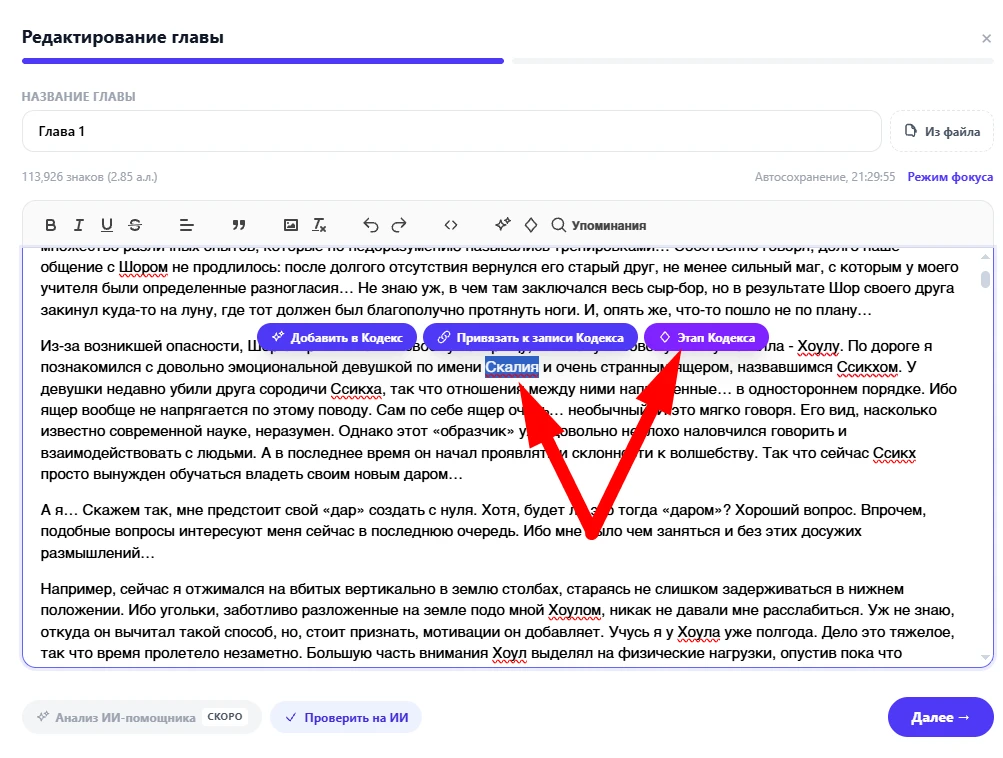Click the highlighted word Скалия
Image resolution: width=1003 pixels, height=758 pixels.
pos(512,367)
